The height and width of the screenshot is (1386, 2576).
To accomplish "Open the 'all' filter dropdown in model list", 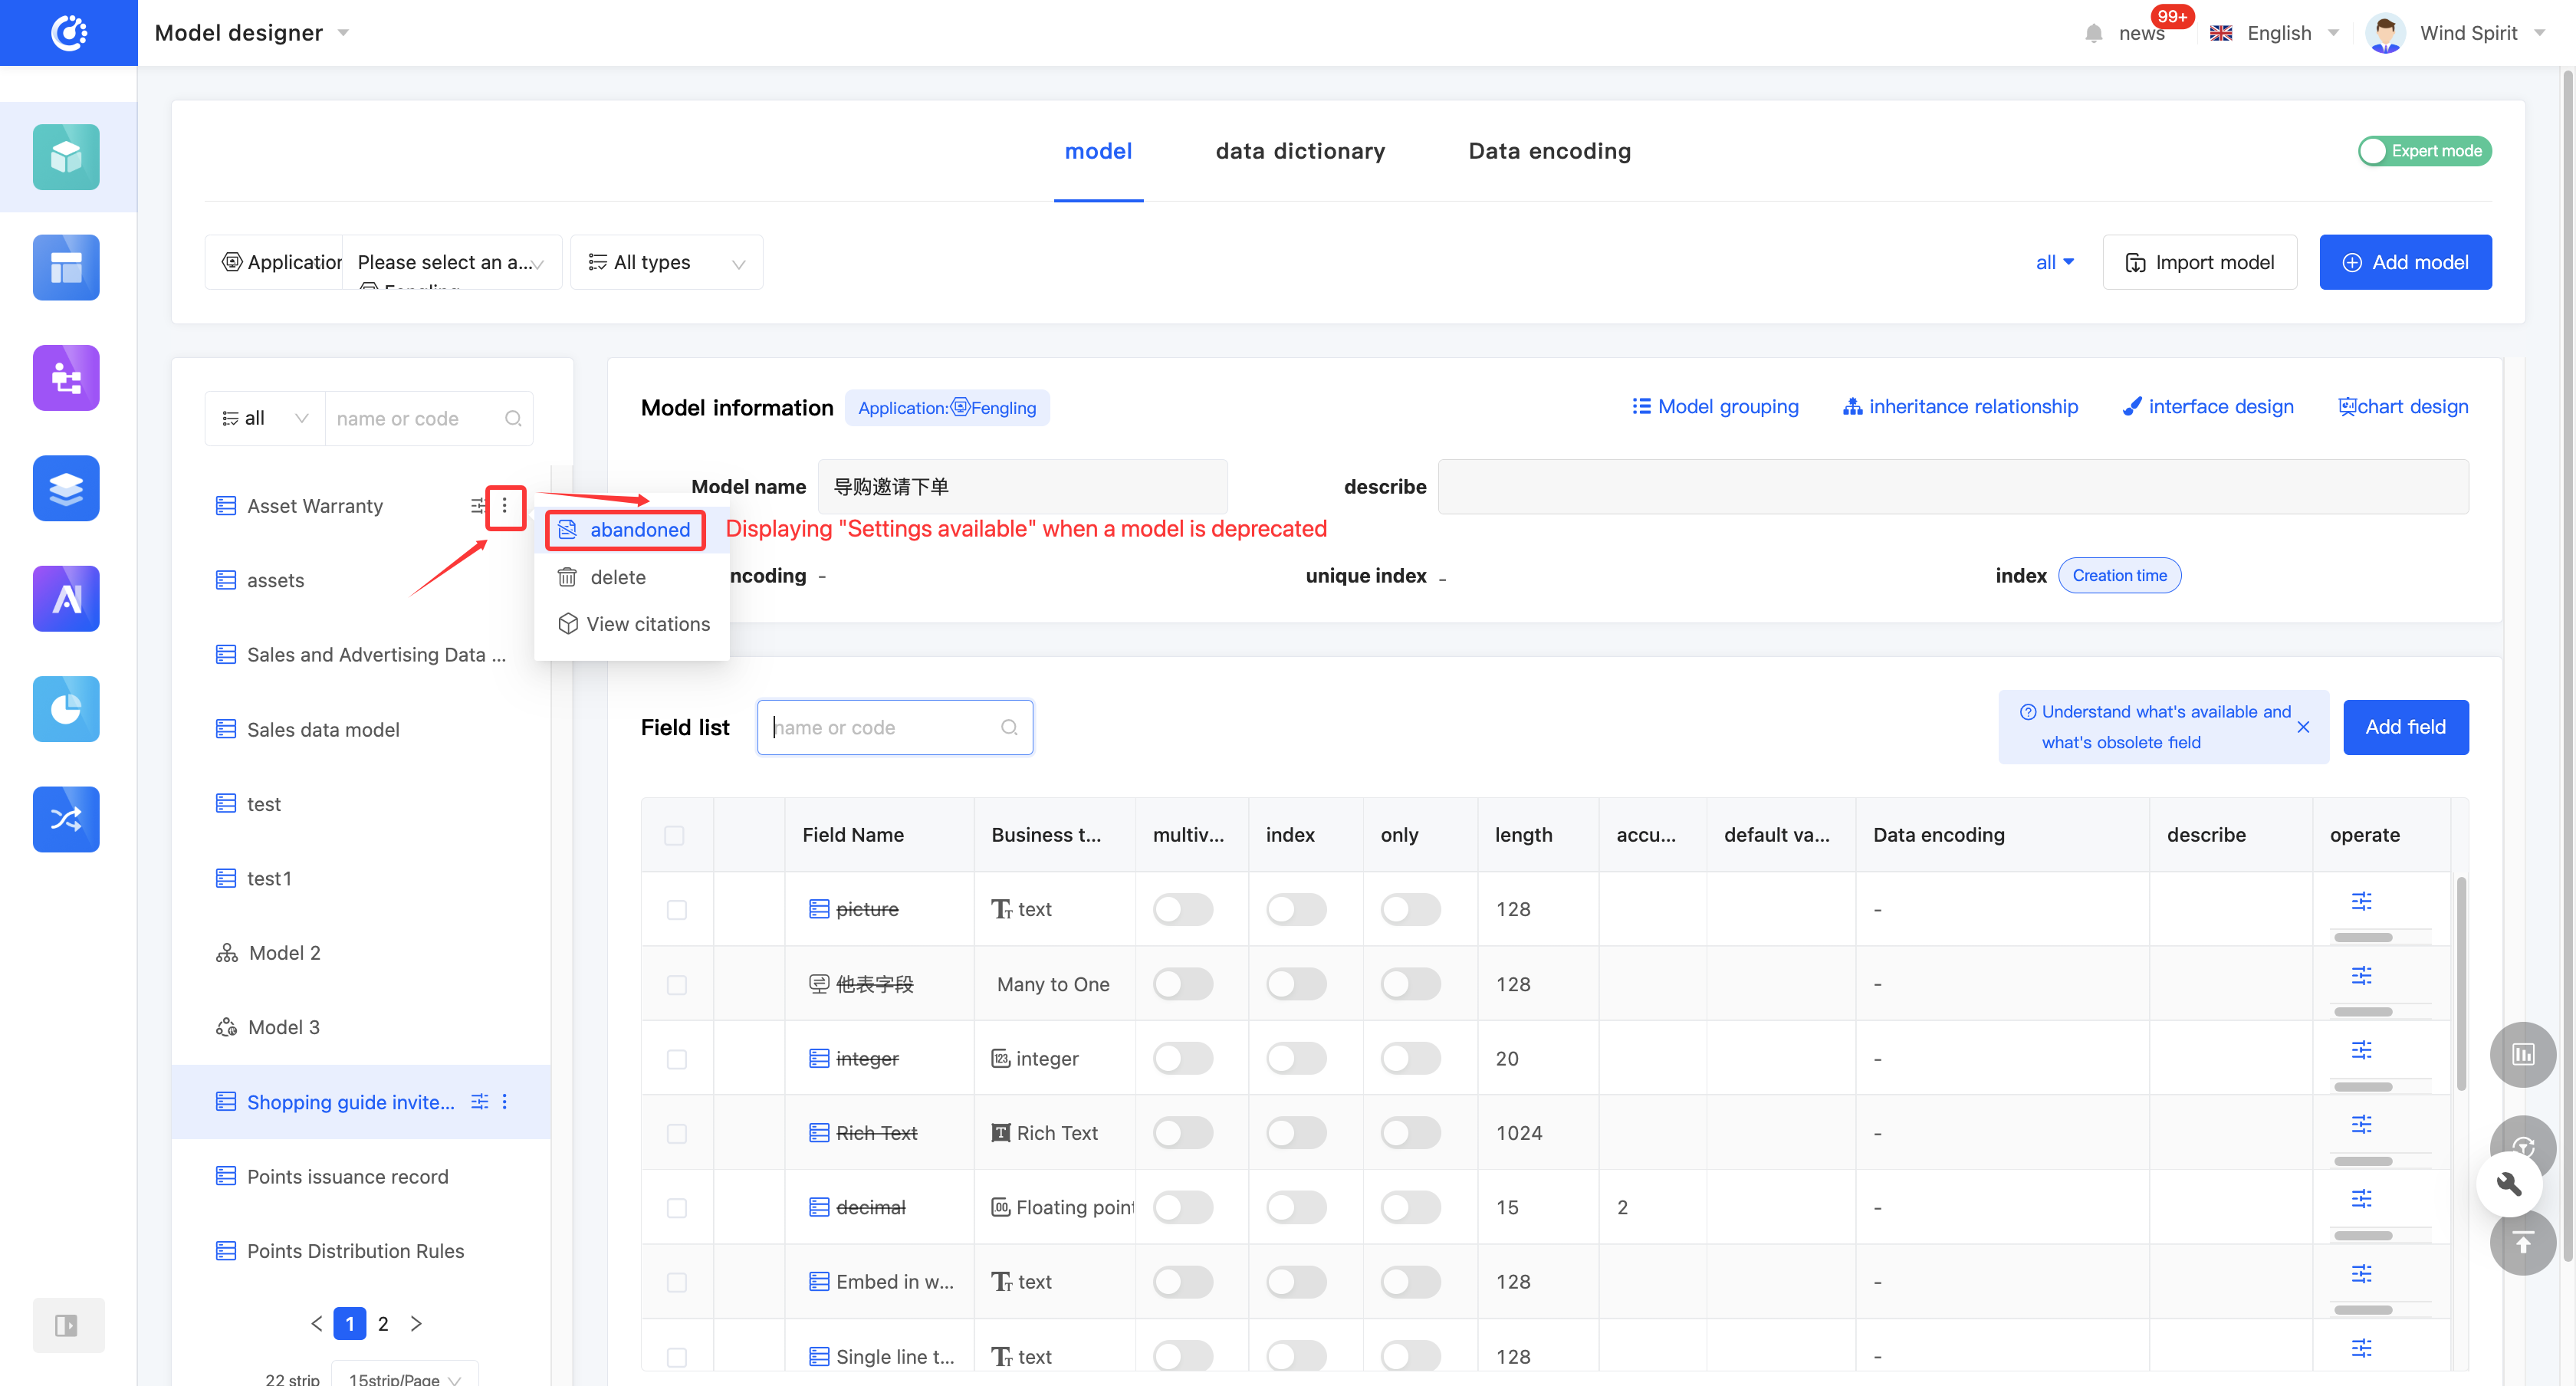I will pyautogui.click(x=265, y=418).
